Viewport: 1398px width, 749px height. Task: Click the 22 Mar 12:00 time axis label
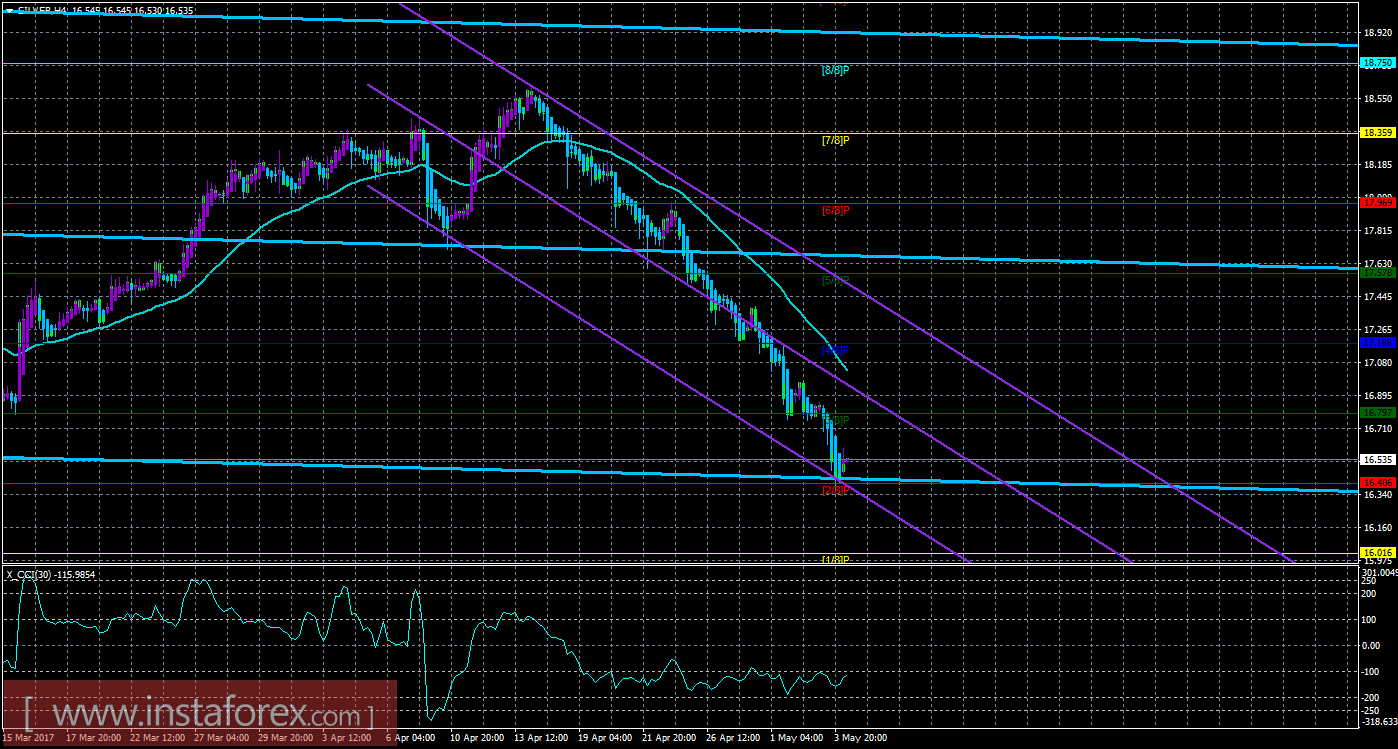tap(156, 737)
